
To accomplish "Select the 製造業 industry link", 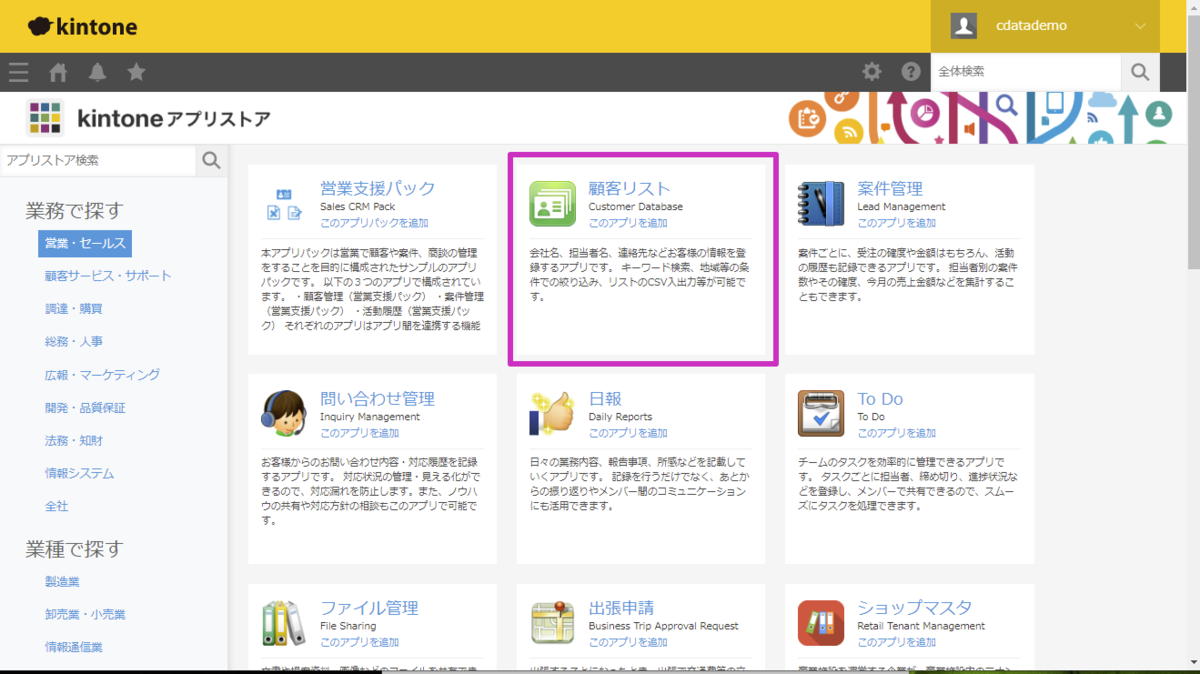I will [62, 581].
